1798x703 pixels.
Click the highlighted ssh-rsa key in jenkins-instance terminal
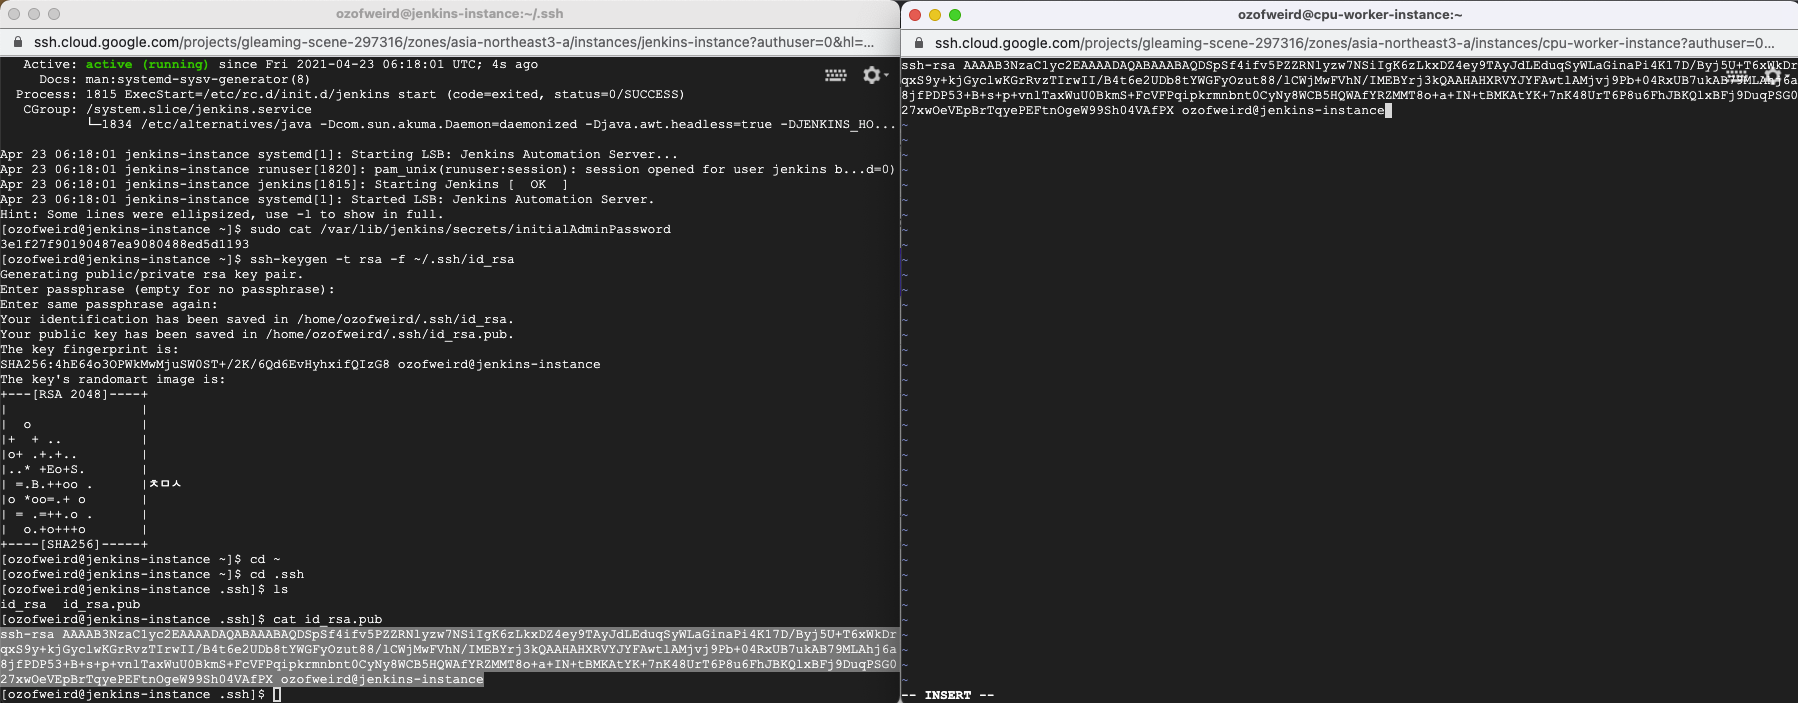click(448, 657)
